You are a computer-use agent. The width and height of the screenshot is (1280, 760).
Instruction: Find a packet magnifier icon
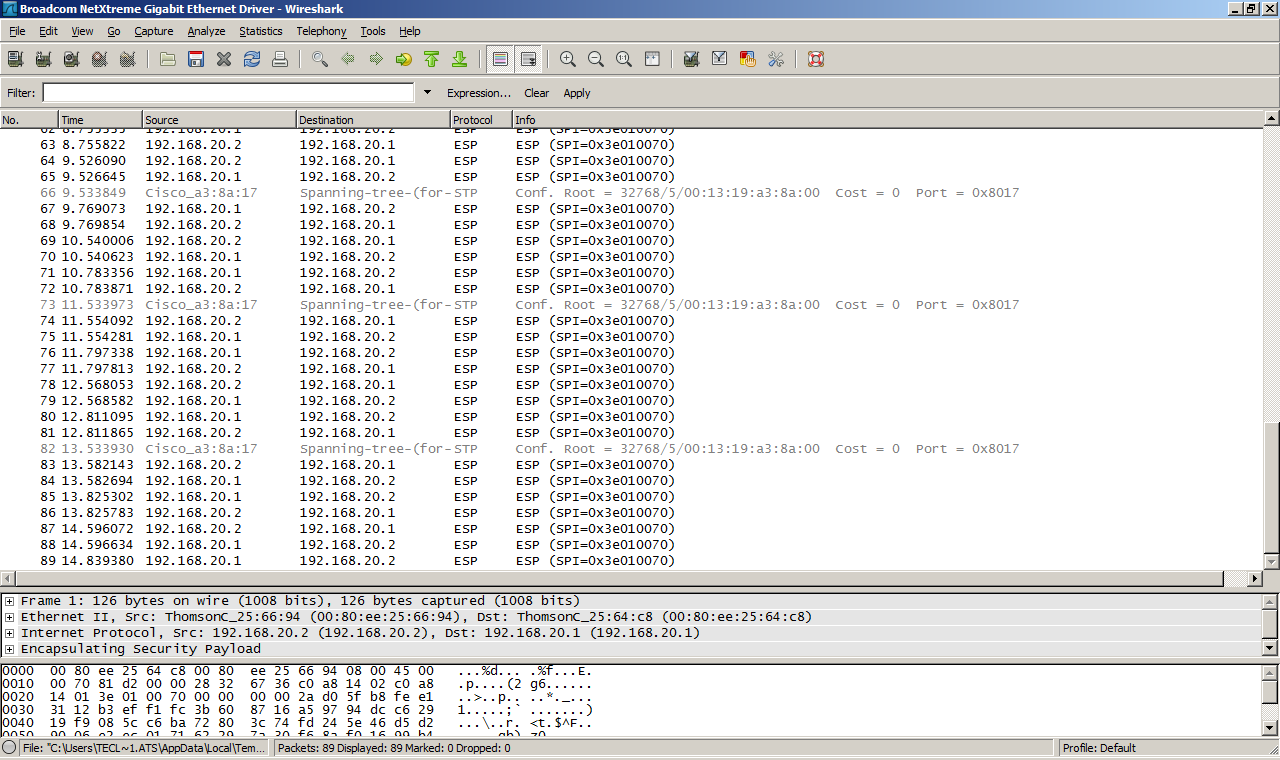320,59
